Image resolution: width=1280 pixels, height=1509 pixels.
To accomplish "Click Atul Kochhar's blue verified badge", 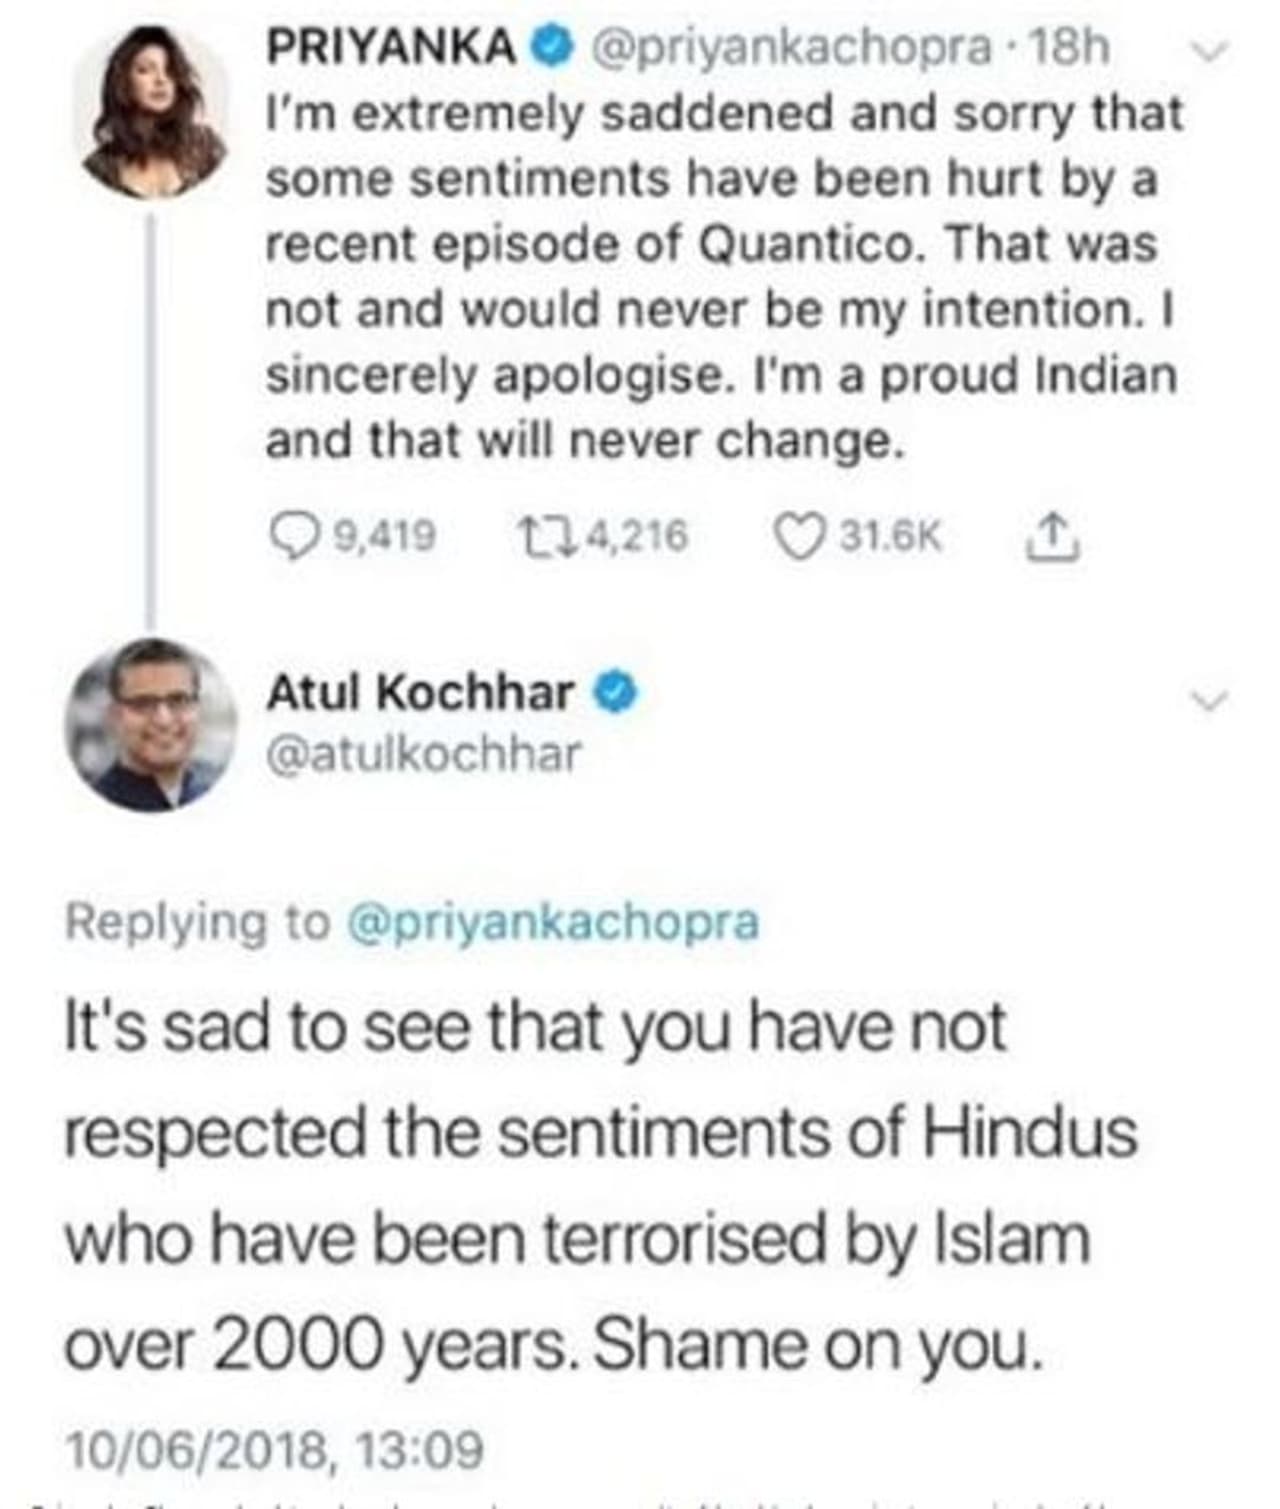I will pos(617,693).
